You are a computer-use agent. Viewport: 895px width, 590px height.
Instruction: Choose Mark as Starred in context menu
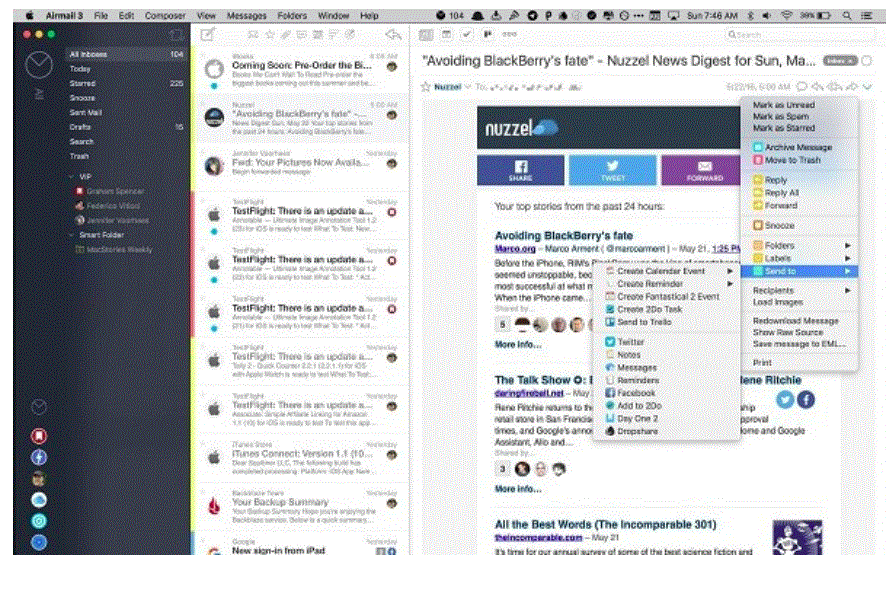coord(799,128)
